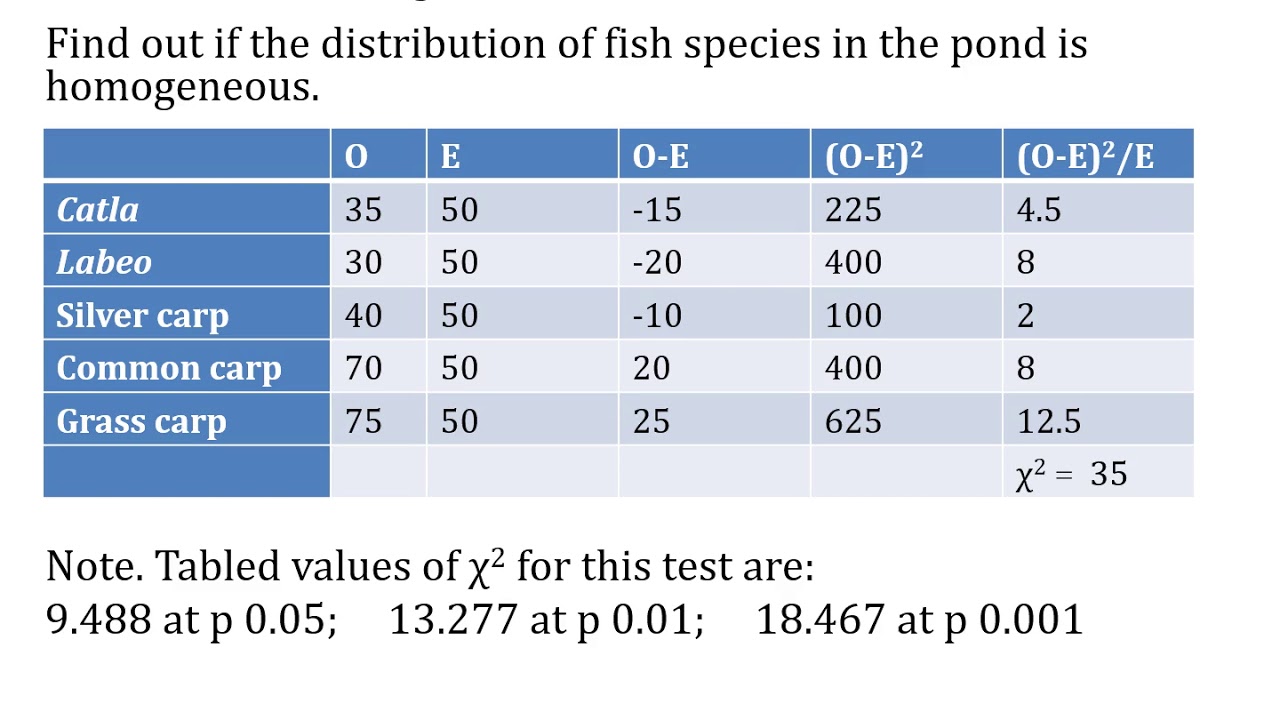Select the E column header
The height and width of the screenshot is (720, 1280).
pos(450,157)
